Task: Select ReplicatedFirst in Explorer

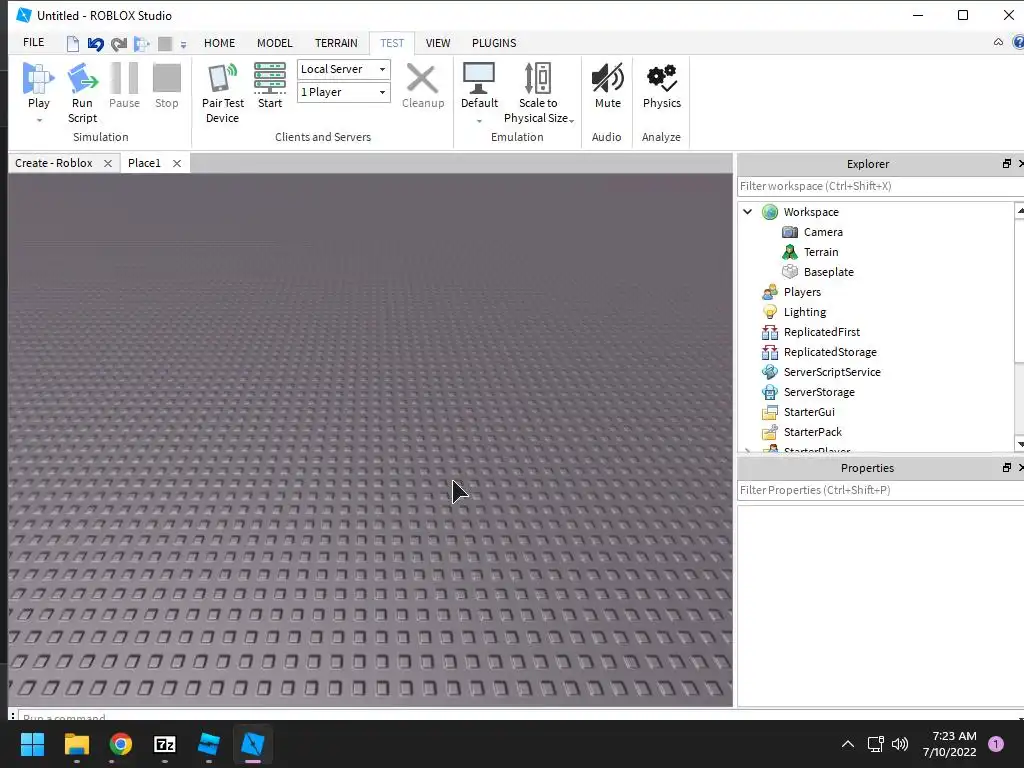Action: [822, 332]
